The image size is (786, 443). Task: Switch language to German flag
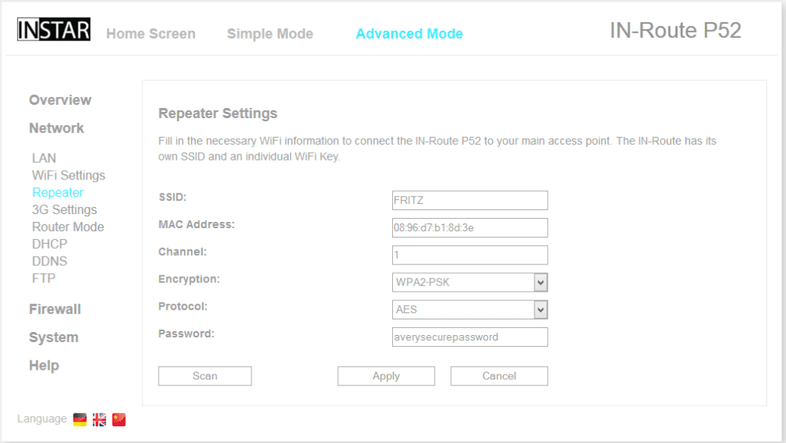[x=80, y=420]
